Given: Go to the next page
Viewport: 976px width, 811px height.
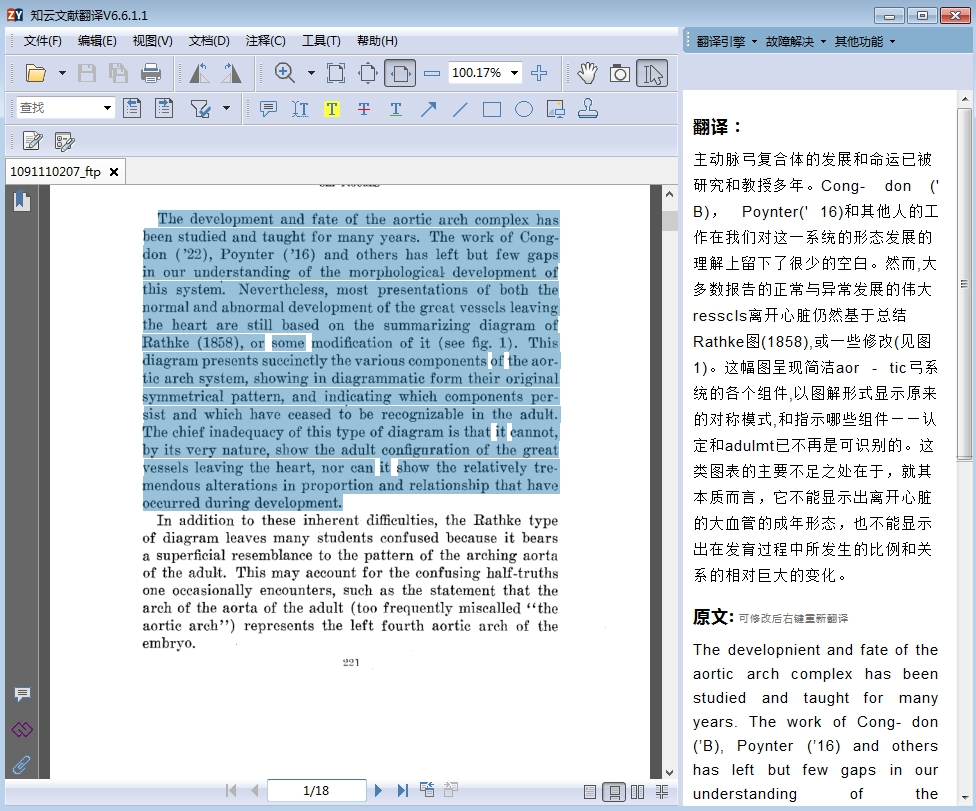Looking at the screenshot, I should [x=378, y=790].
